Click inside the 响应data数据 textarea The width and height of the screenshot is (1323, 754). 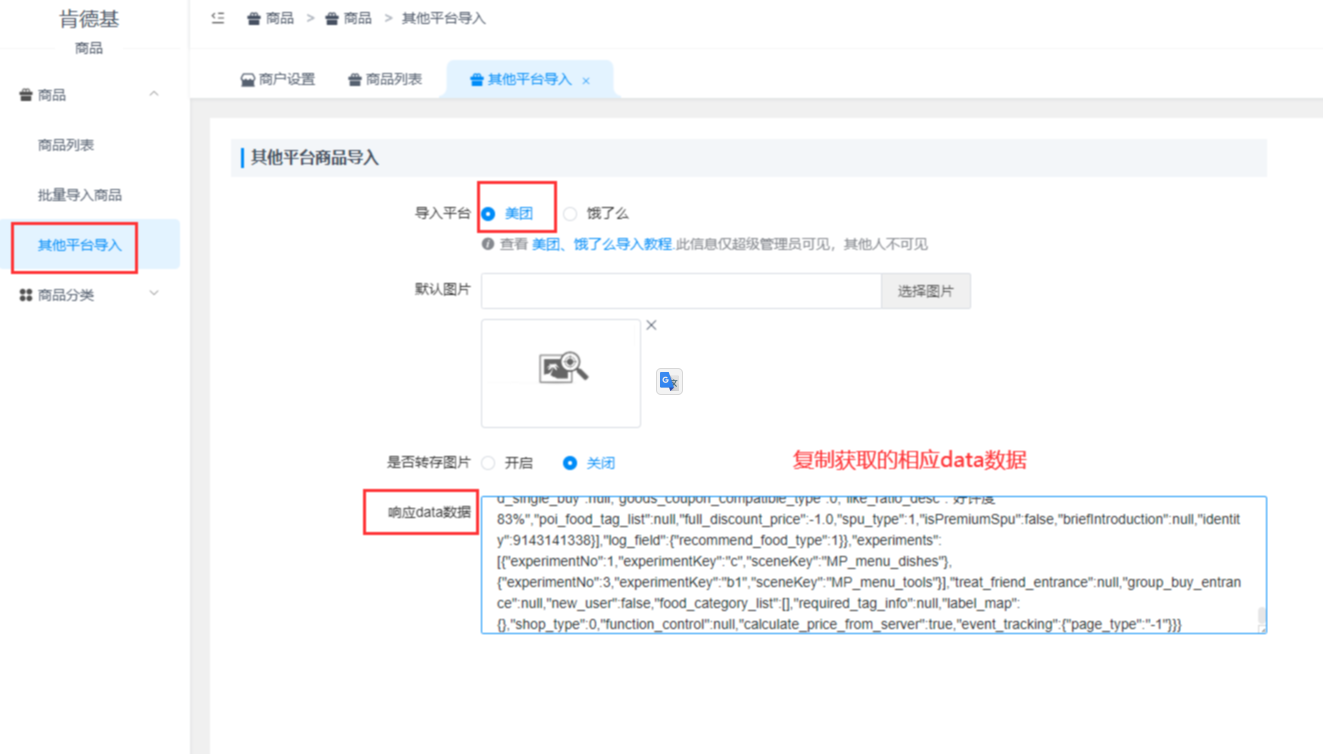(873, 565)
